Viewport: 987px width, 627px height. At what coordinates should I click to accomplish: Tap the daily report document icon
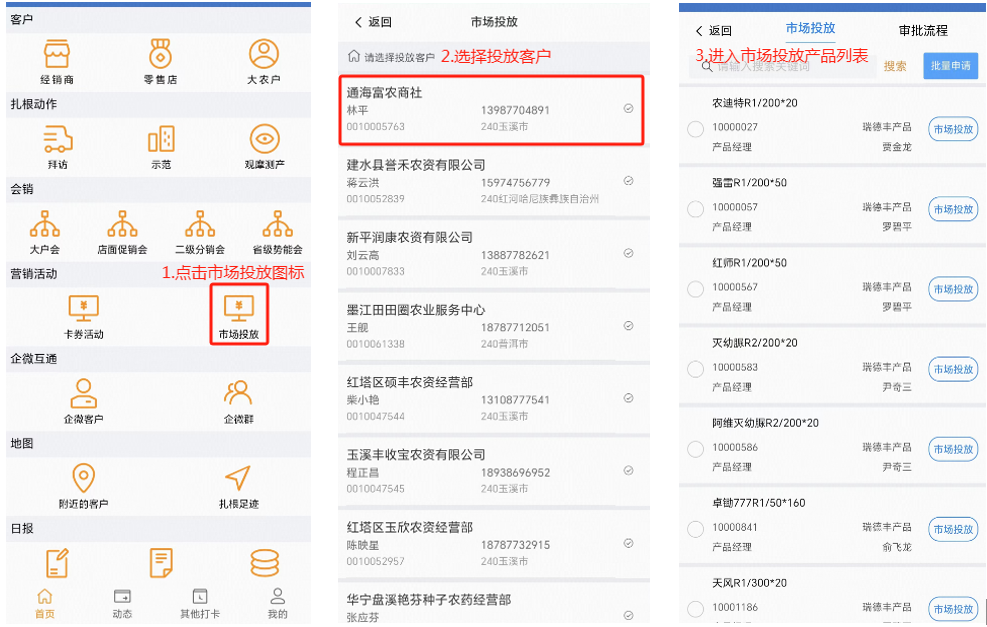tap(161, 563)
